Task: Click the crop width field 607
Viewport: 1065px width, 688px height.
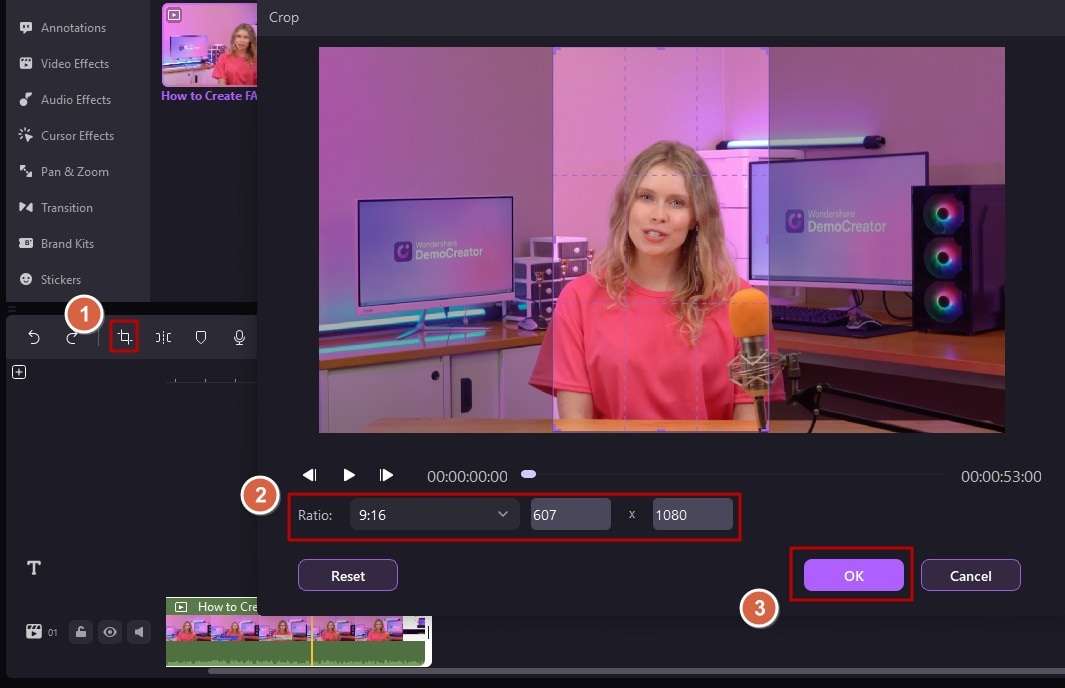Action: click(x=571, y=514)
